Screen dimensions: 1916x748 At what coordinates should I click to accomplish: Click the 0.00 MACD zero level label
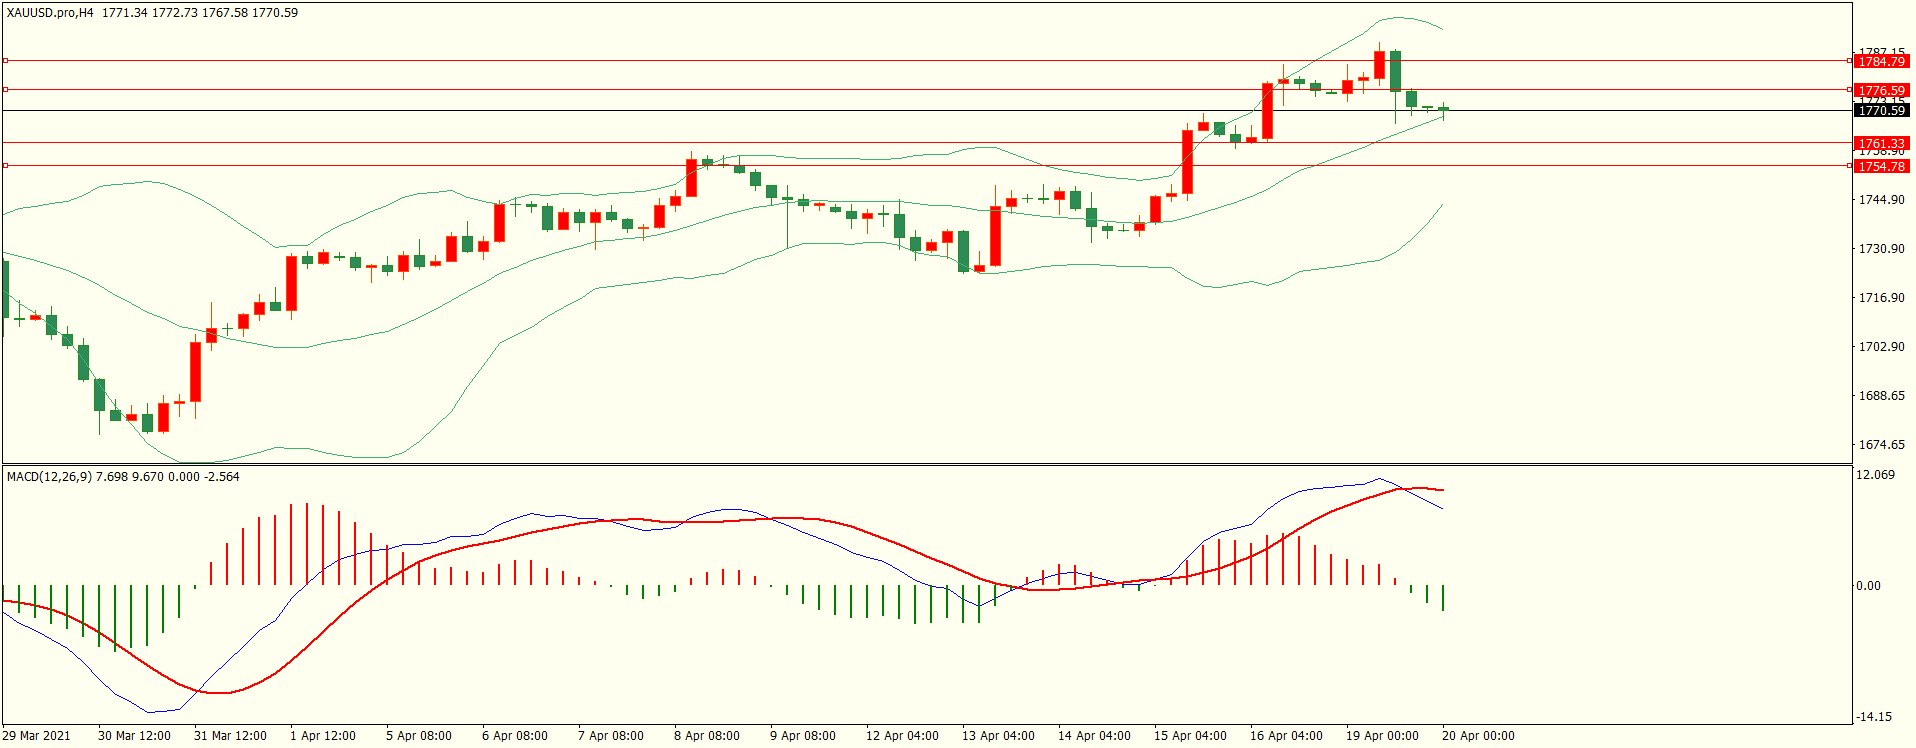(x=1868, y=586)
